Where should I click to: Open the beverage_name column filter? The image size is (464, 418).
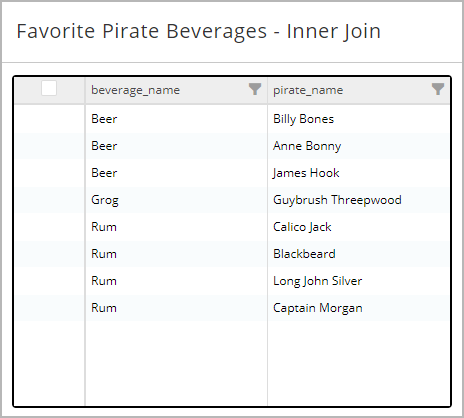255,89
